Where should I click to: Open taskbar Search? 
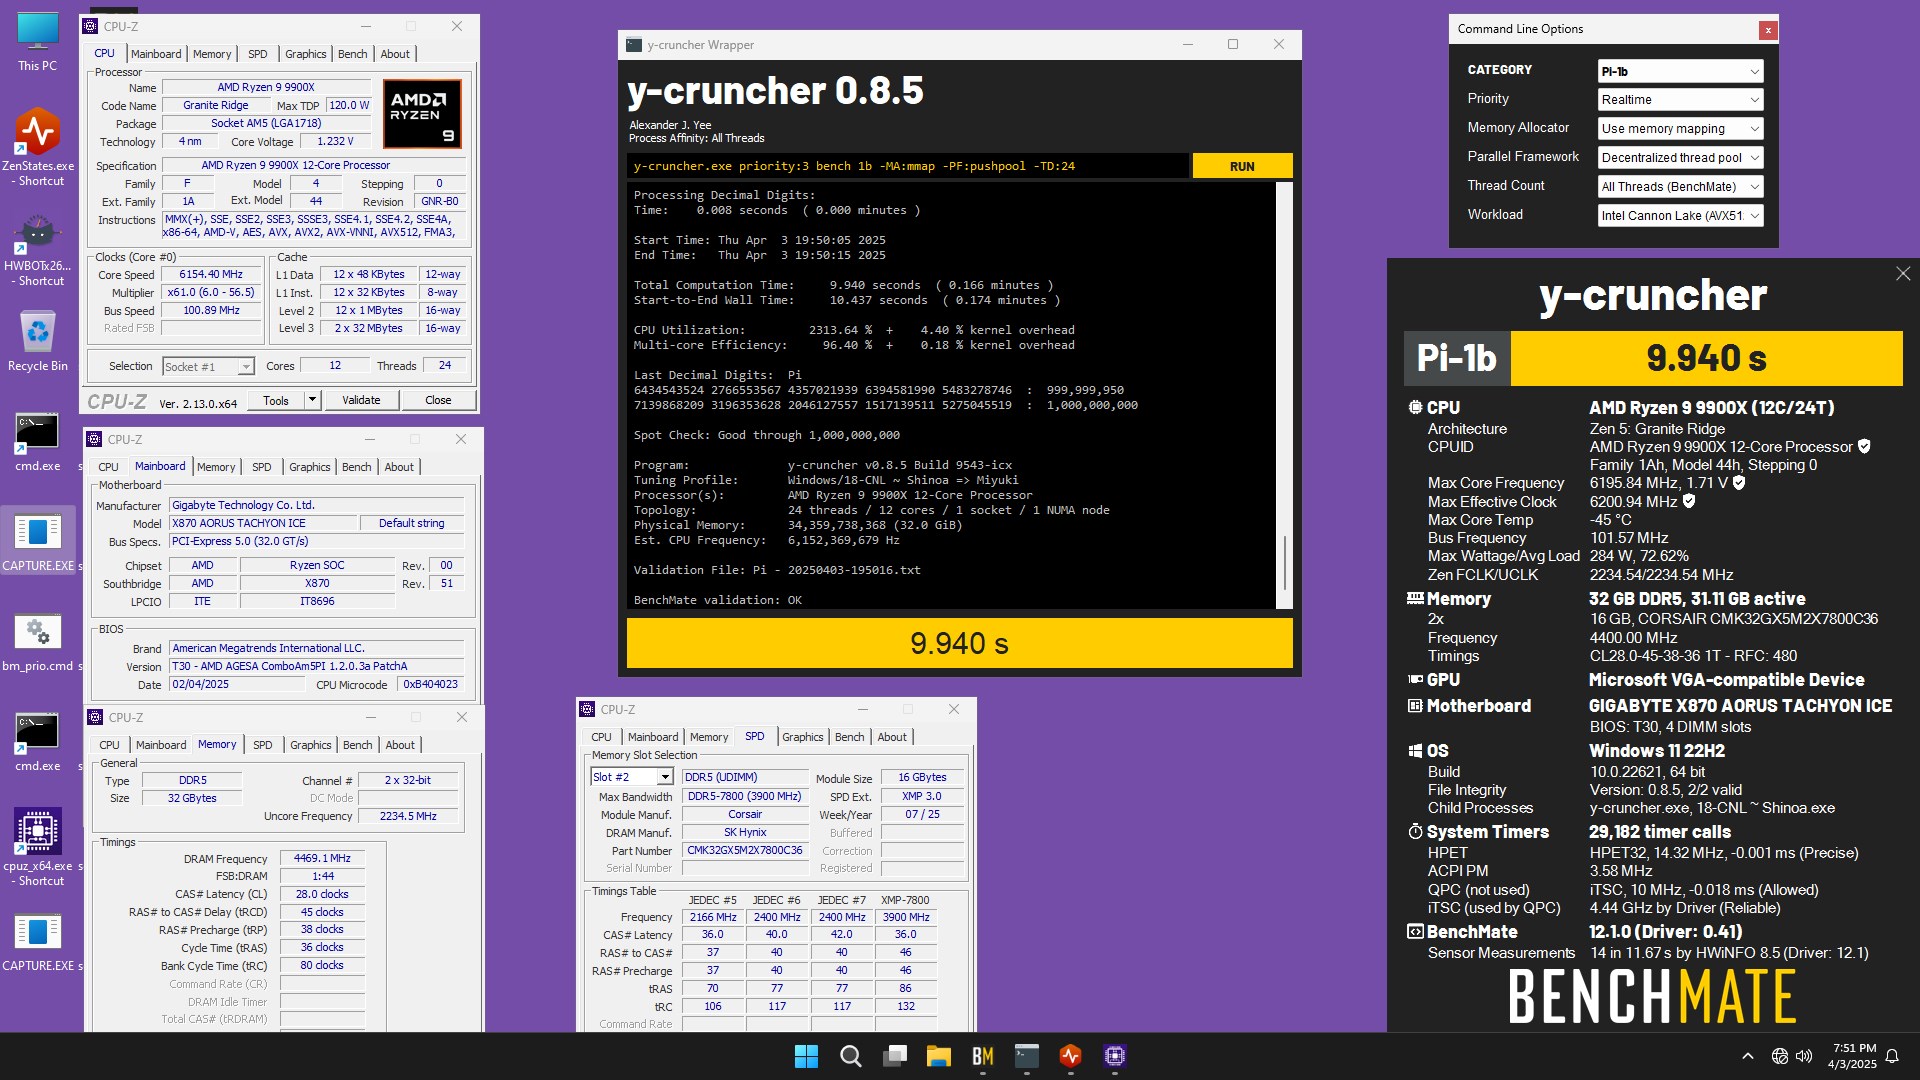pyautogui.click(x=850, y=1056)
